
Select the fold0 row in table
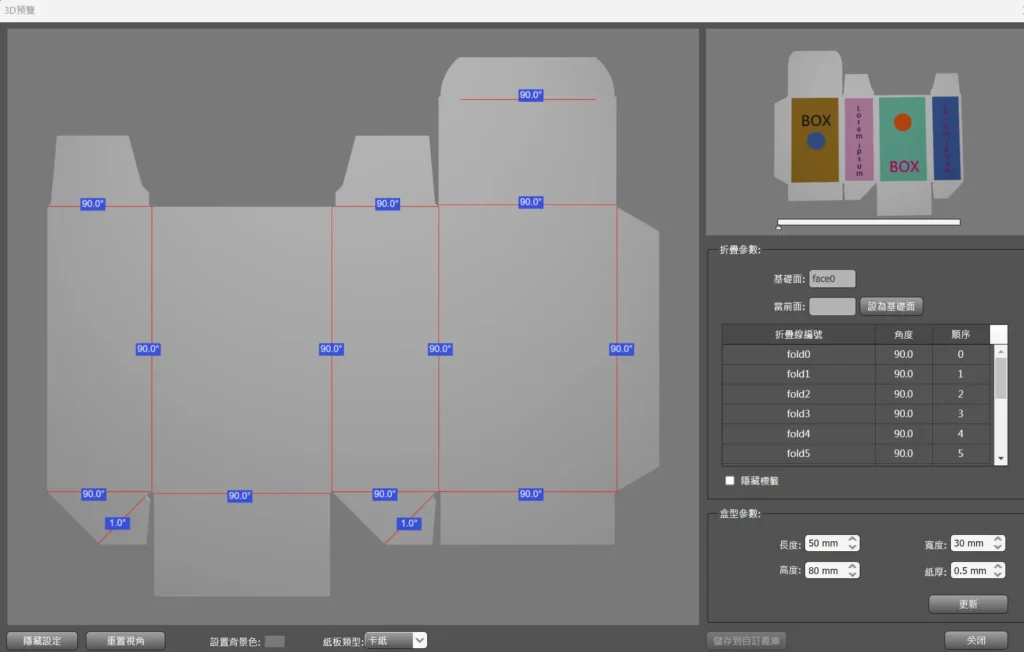798,354
